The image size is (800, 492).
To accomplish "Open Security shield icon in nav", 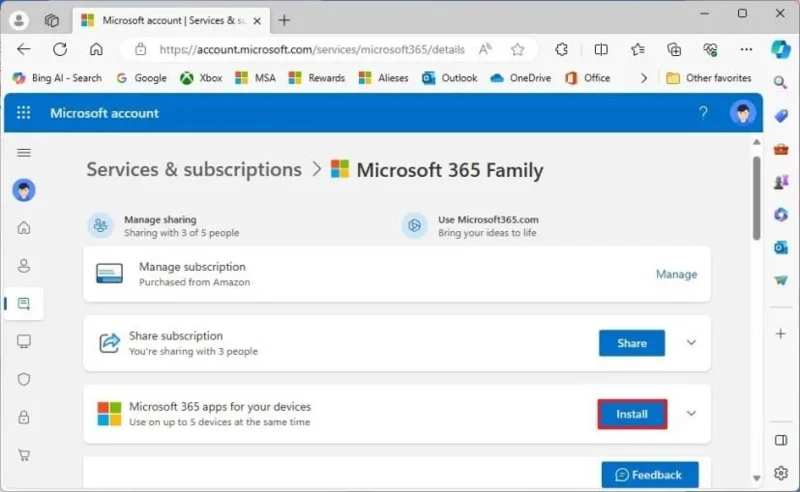I will [x=23, y=379].
